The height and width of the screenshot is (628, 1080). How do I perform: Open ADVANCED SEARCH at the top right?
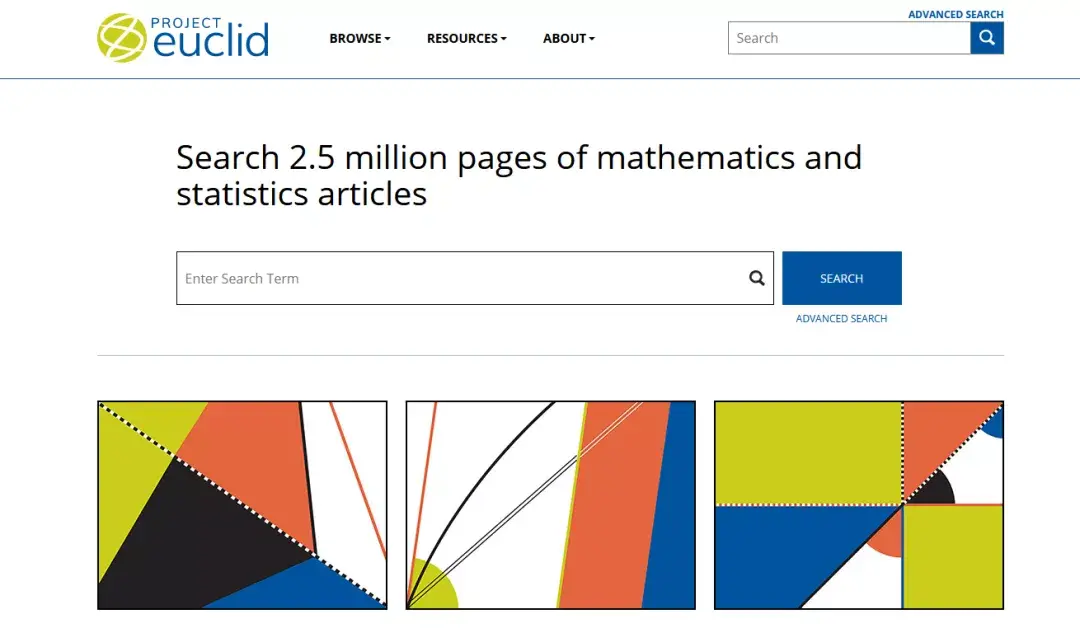coord(956,14)
